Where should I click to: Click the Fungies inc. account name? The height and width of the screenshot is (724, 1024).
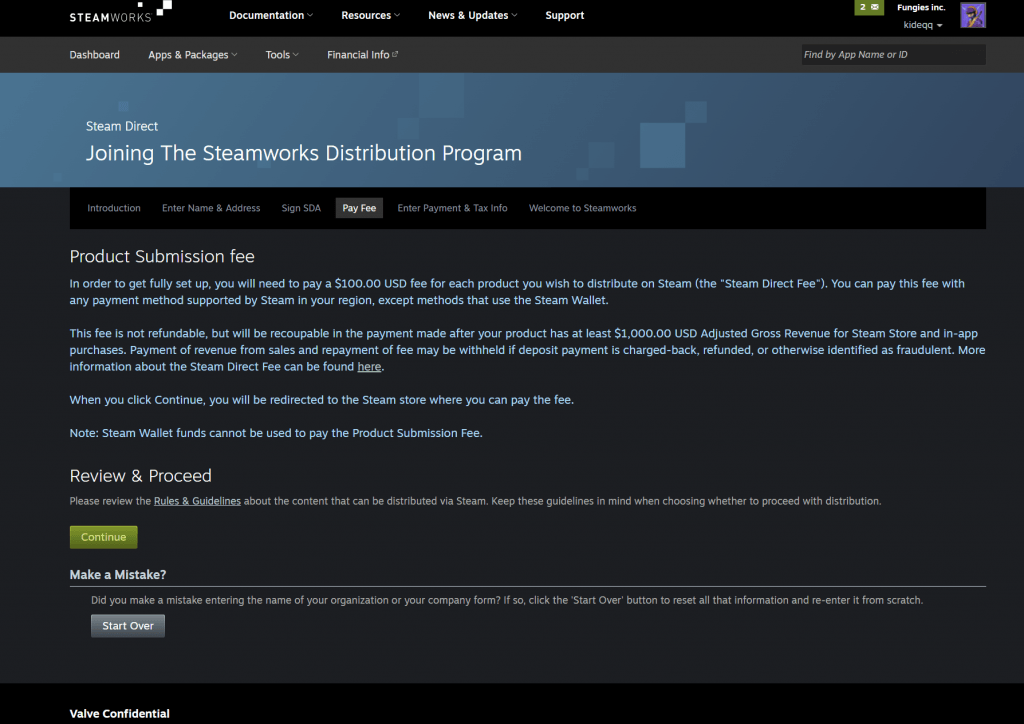[x=921, y=7]
